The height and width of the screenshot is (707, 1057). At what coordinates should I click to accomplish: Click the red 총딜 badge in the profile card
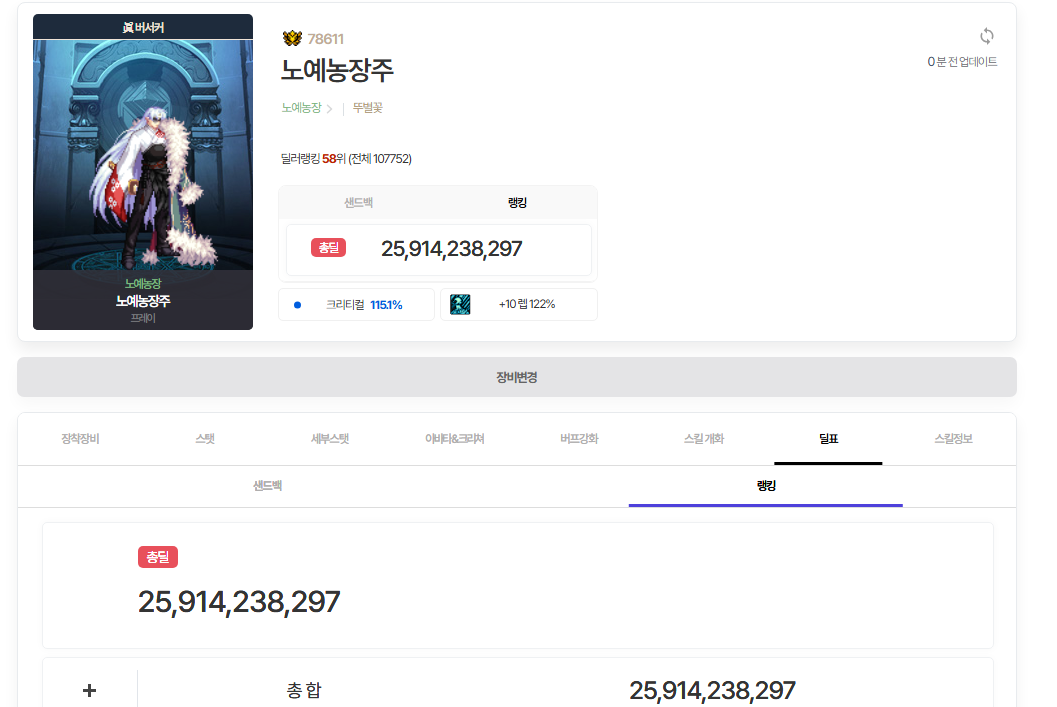[x=328, y=248]
